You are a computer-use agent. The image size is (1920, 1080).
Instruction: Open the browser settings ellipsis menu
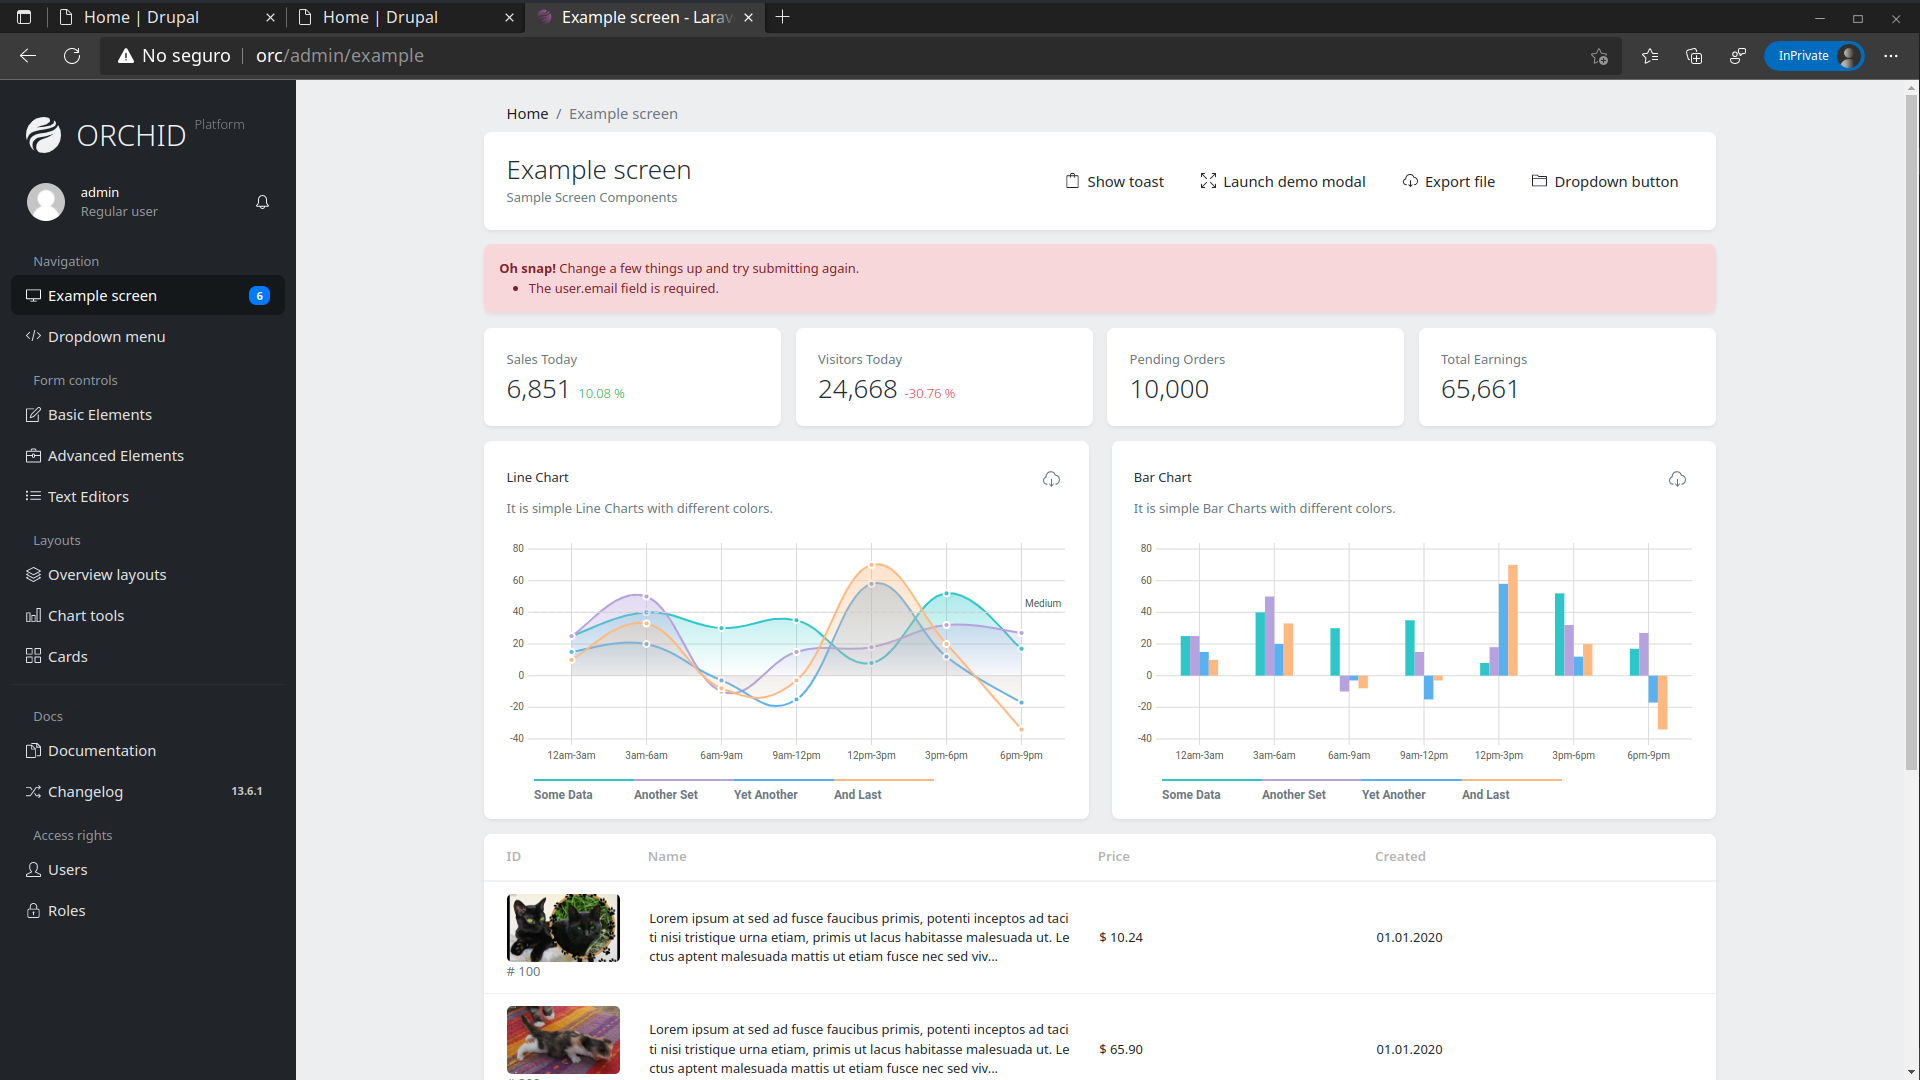pos(1890,56)
